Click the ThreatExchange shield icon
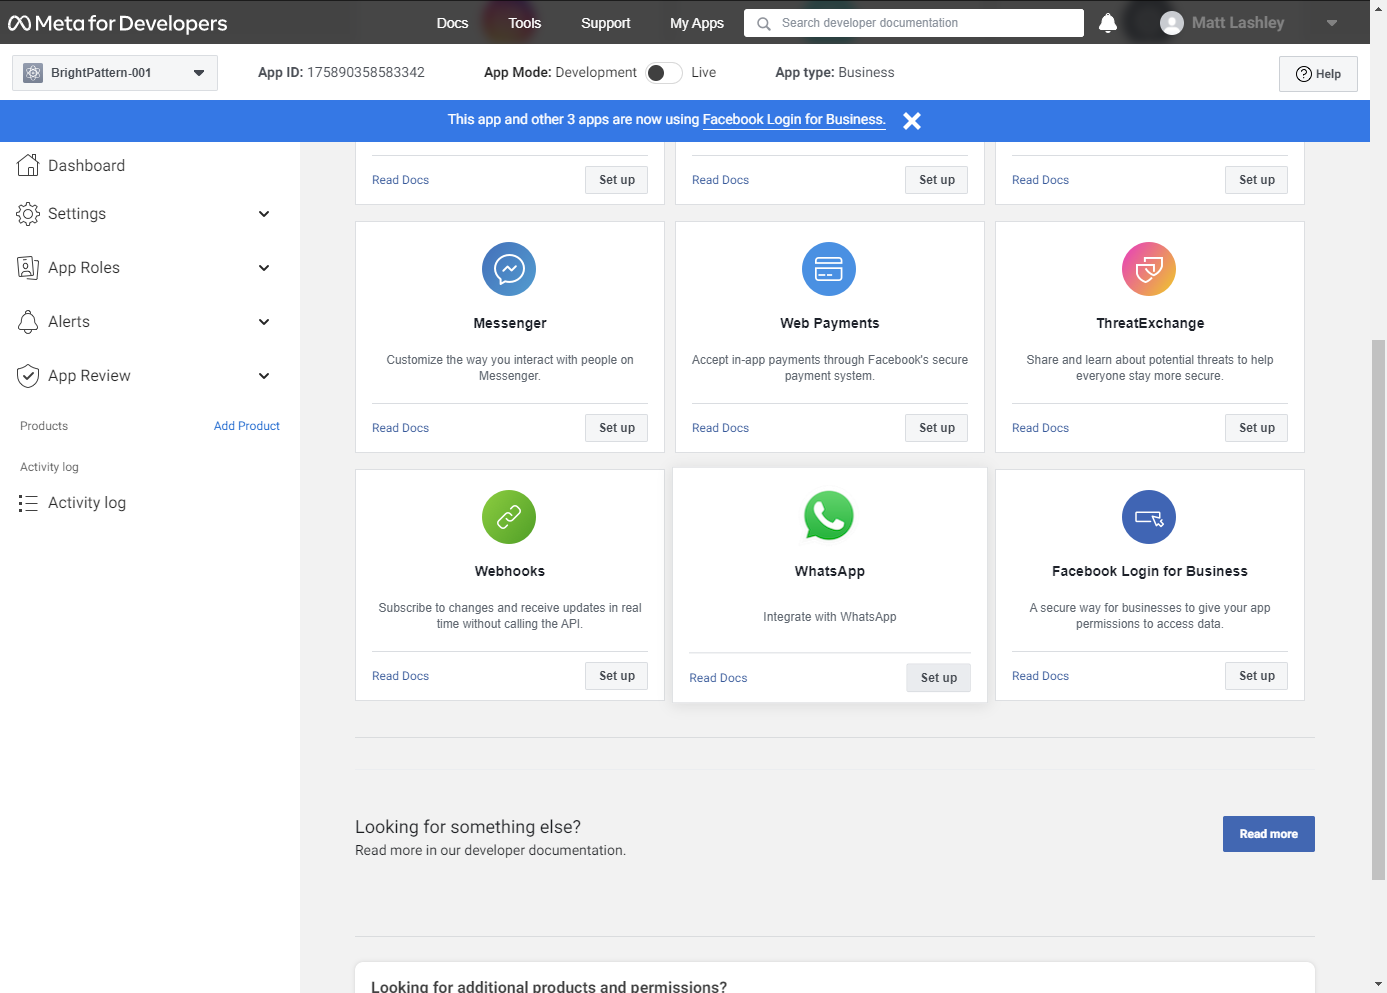This screenshot has height=993, width=1387. (x=1149, y=269)
